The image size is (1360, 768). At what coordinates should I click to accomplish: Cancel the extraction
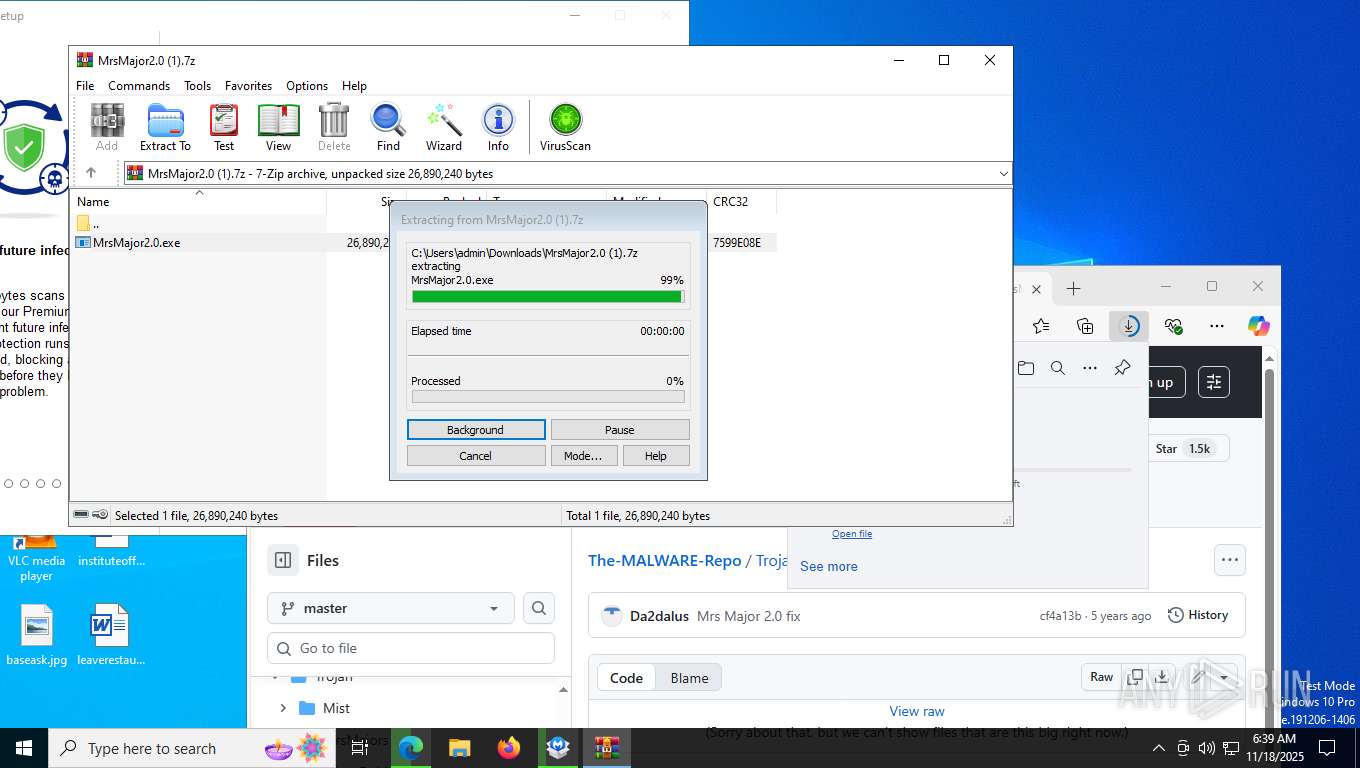click(x=476, y=455)
